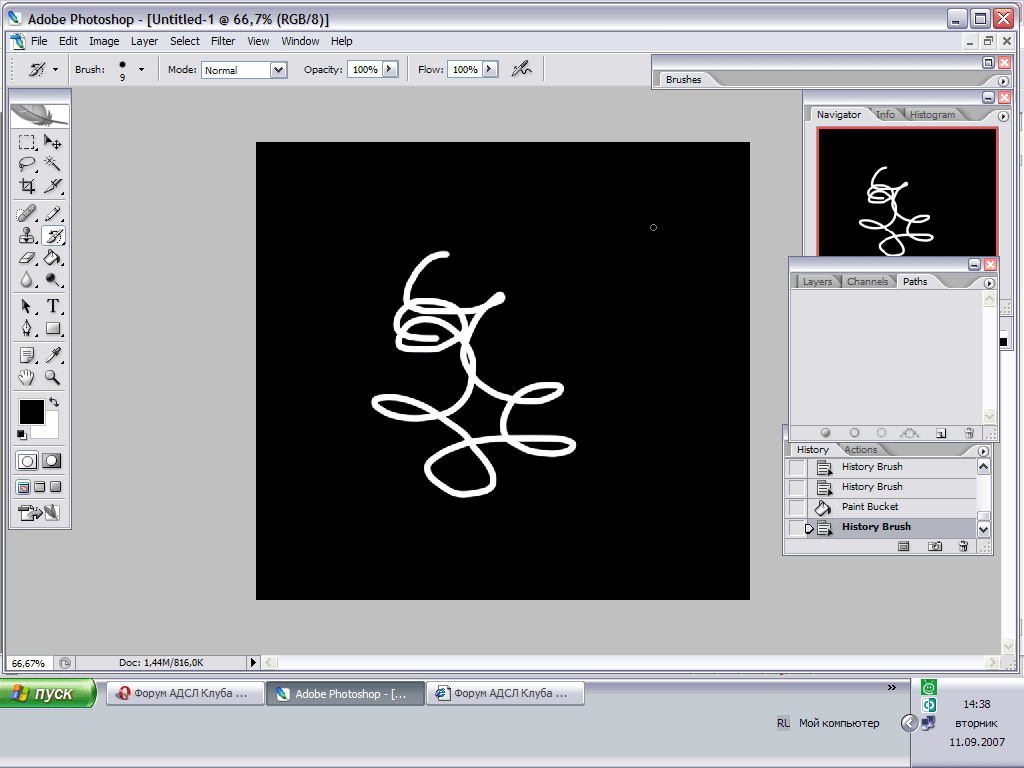This screenshot has height=768, width=1024.
Task: Create new snapshot with the camera icon
Action: [935, 546]
